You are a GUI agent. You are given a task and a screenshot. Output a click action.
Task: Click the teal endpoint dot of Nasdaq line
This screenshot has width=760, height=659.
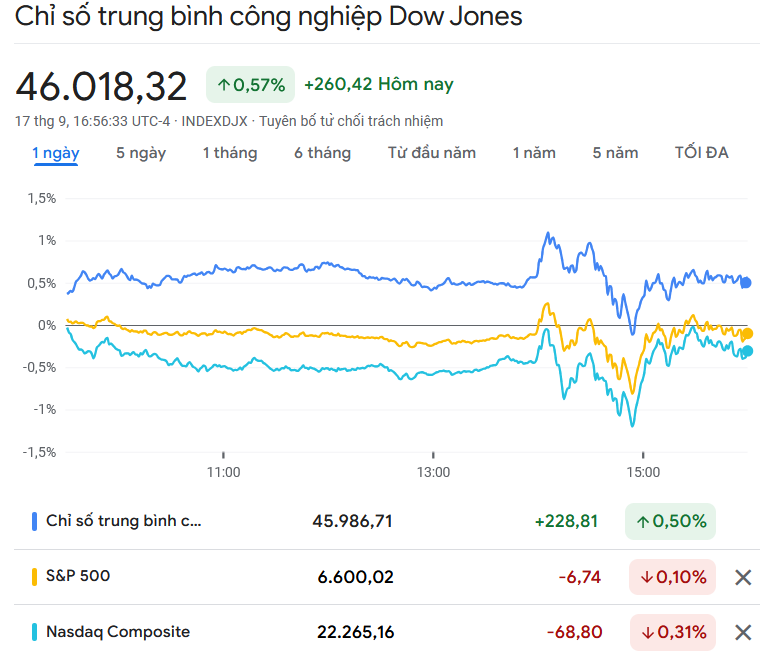pos(747,351)
